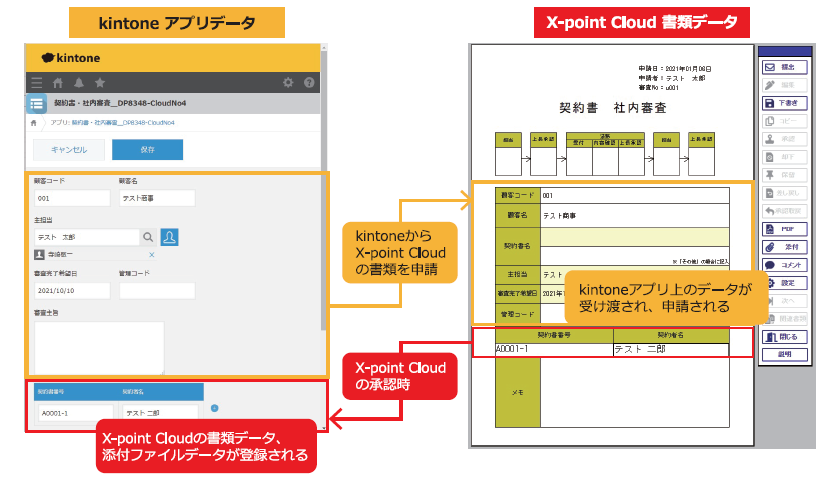Click the 添付 attachment paperclip button
This screenshot has height=482, width=836.
tap(784, 247)
